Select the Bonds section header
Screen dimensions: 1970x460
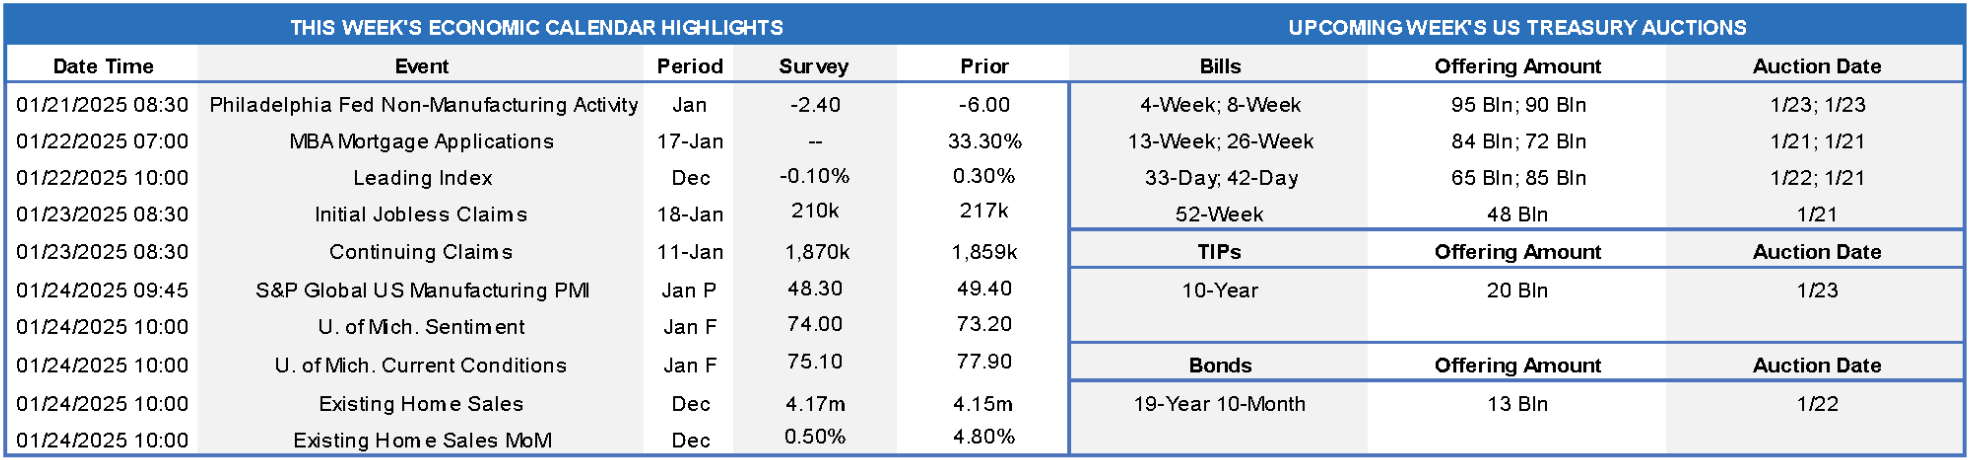[x=1220, y=365]
